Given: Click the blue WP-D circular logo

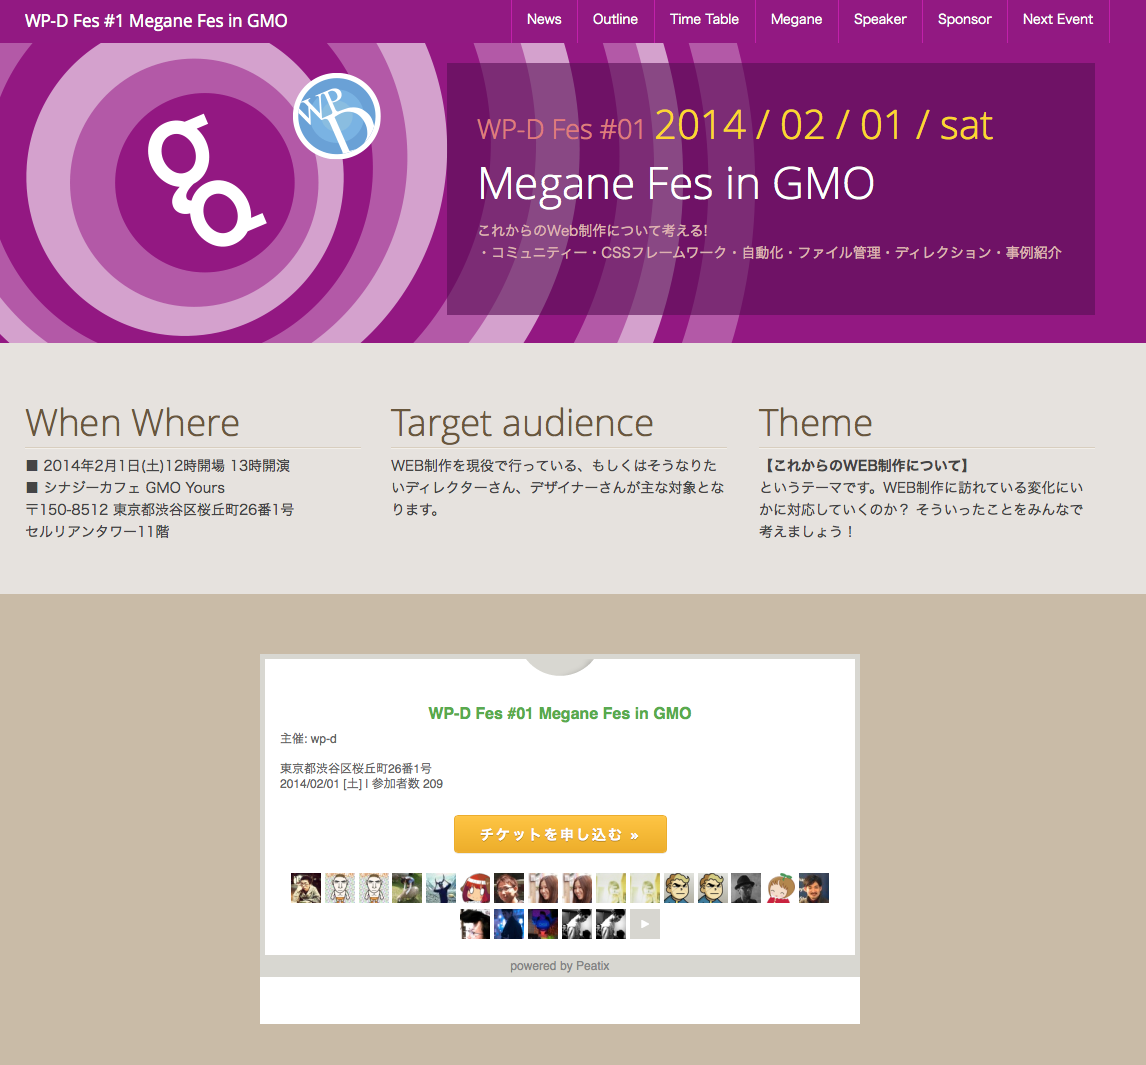Looking at the screenshot, I should [x=336, y=116].
